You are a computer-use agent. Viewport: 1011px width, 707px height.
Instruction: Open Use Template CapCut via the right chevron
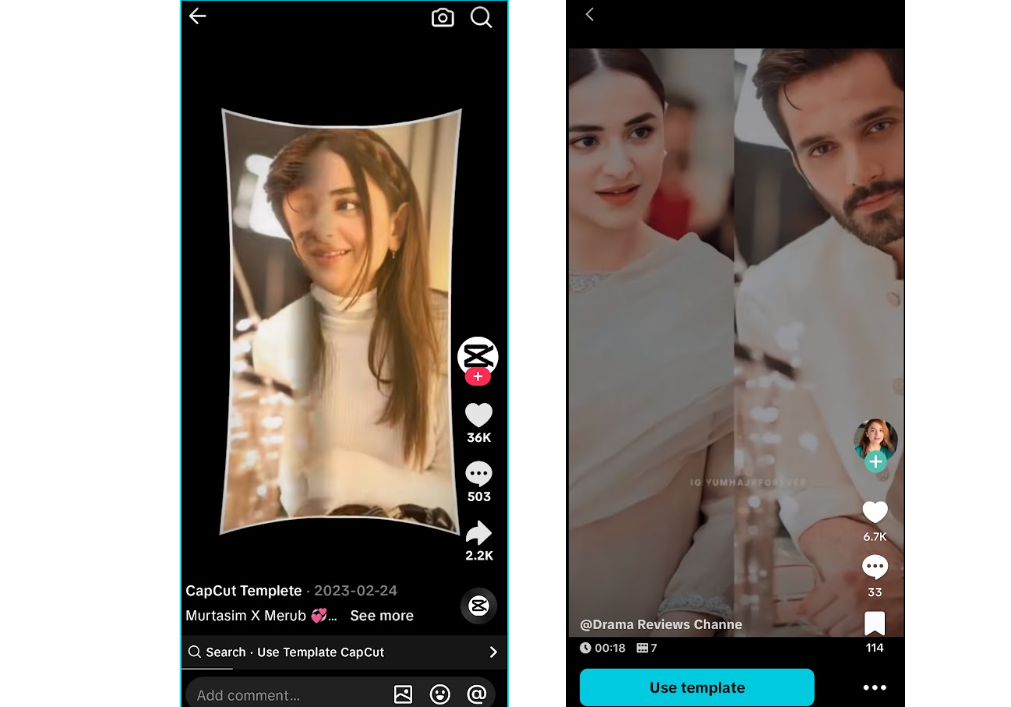coord(491,652)
